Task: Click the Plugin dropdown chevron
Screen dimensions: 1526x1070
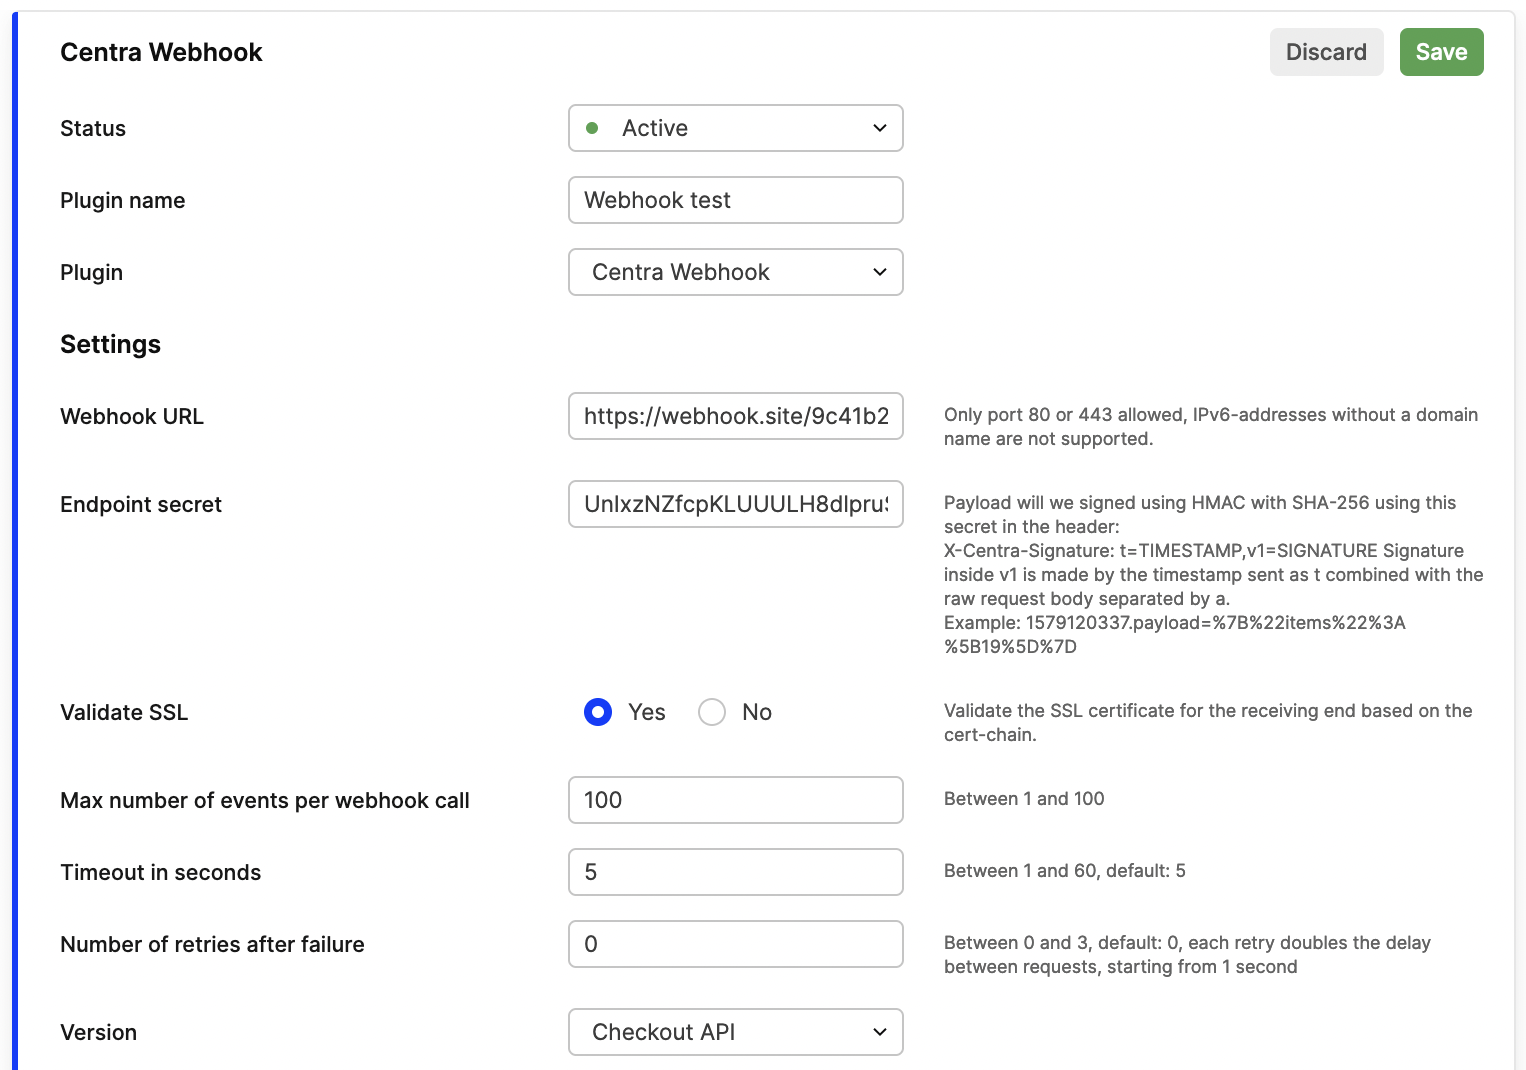Action: point(879,272)
